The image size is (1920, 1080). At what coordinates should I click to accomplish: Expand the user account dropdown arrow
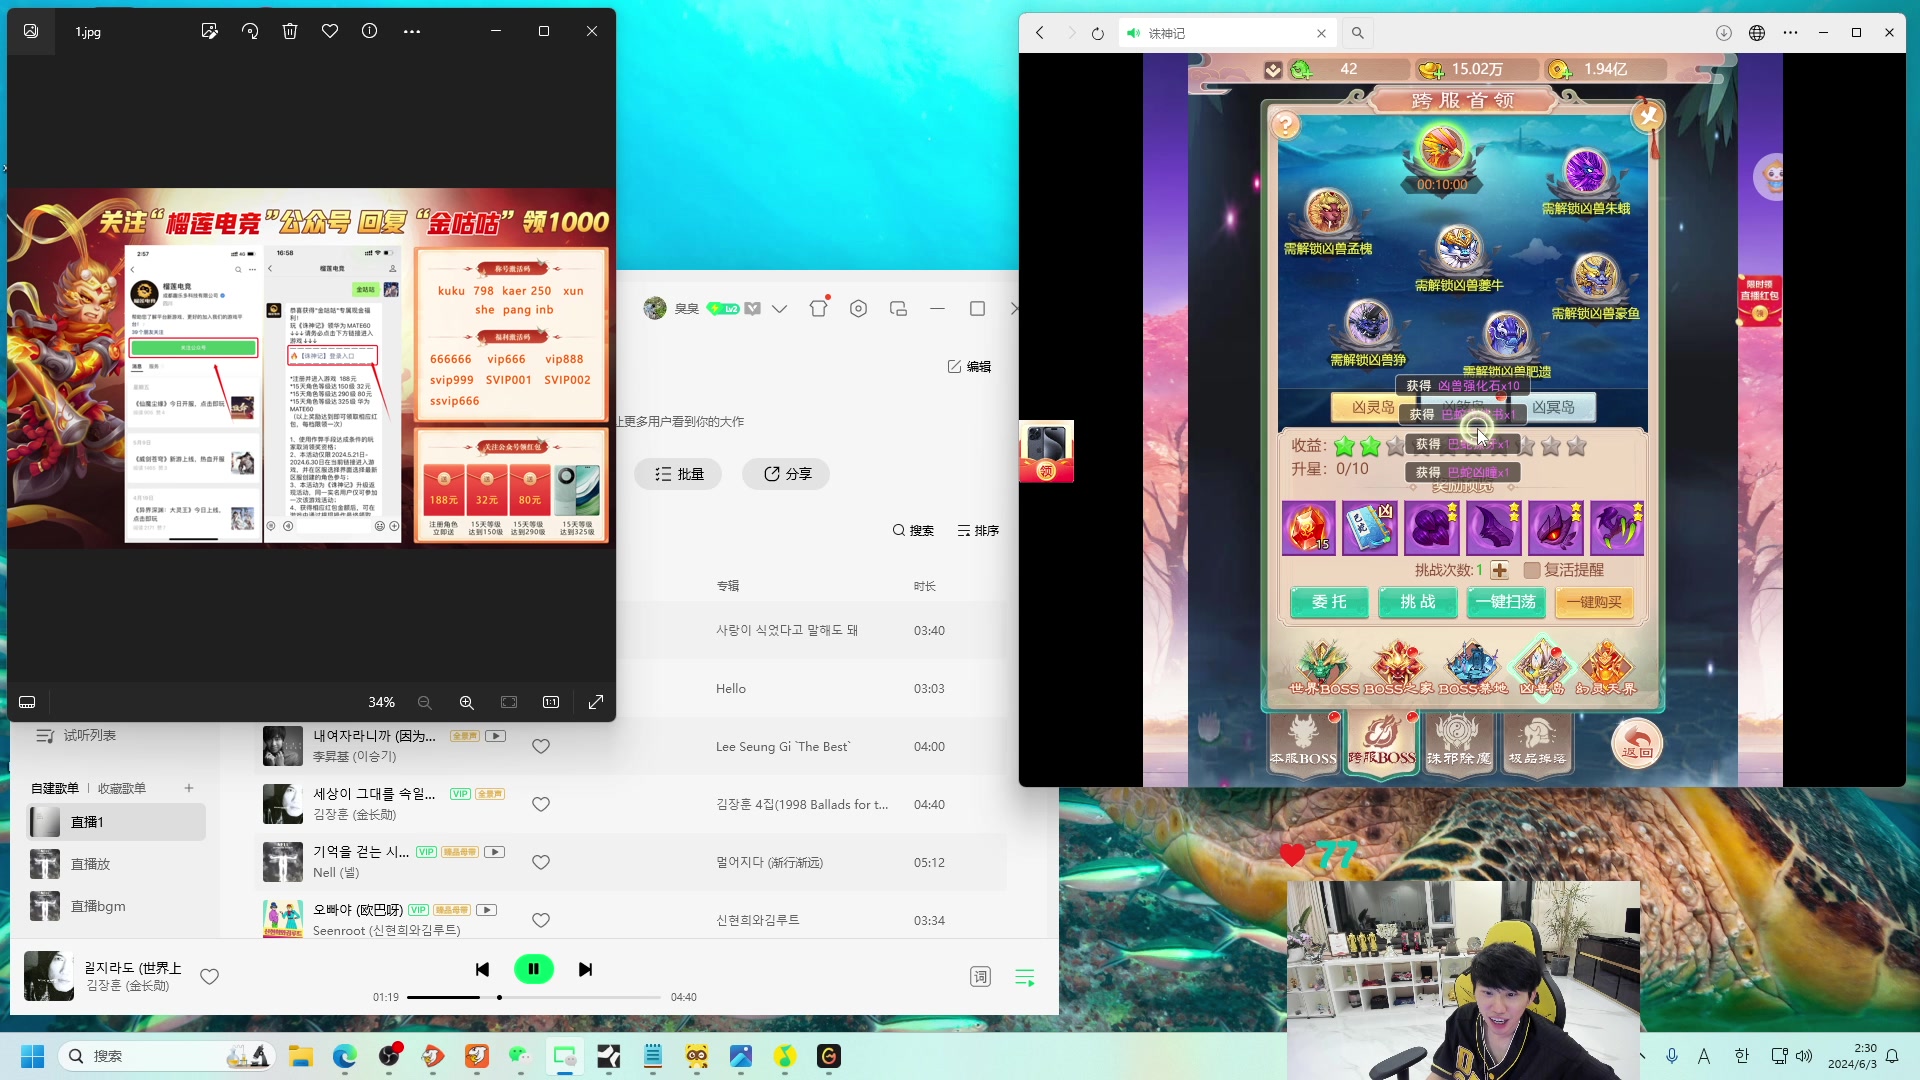(x=780, y=309)
